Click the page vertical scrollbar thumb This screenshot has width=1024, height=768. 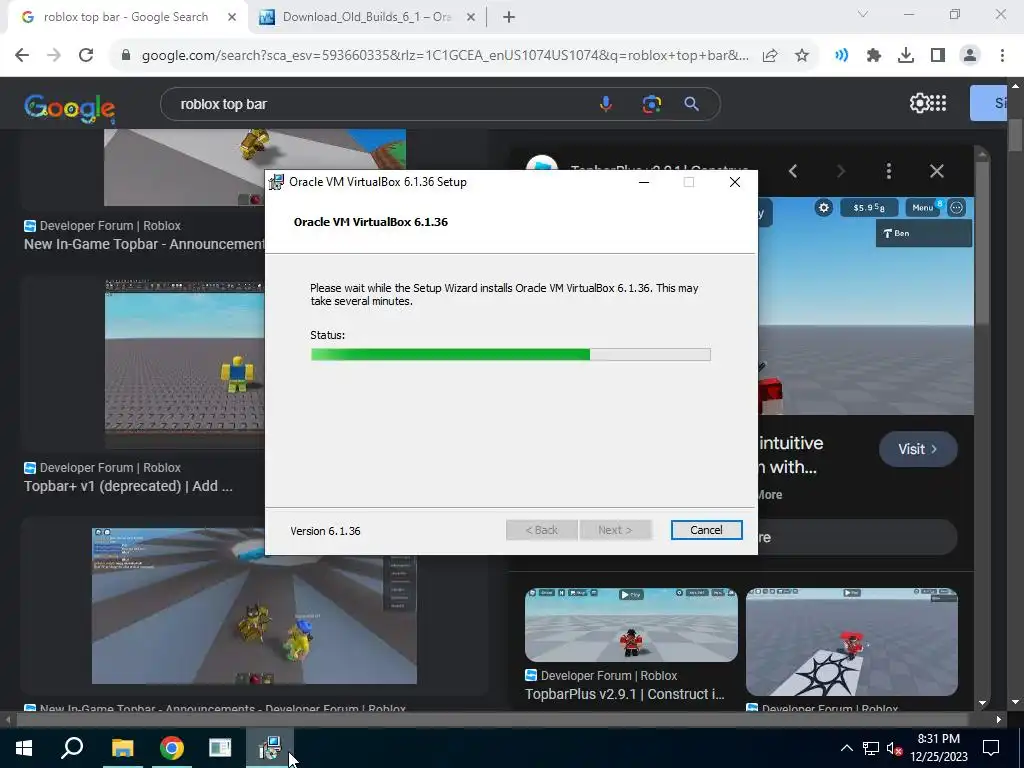pyautogui.click(x=1016, y=135)
